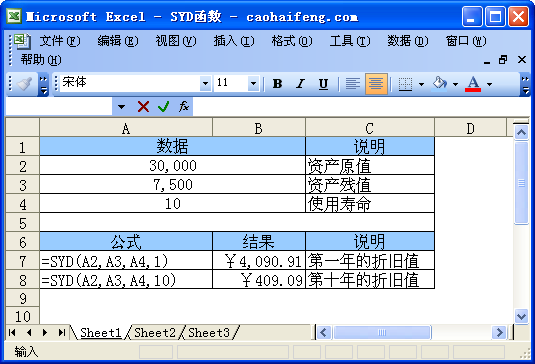535x364 pixels.
Task: Select cell with formula =SYD(A2,A3,A4,10)
Action: point(126,280)
